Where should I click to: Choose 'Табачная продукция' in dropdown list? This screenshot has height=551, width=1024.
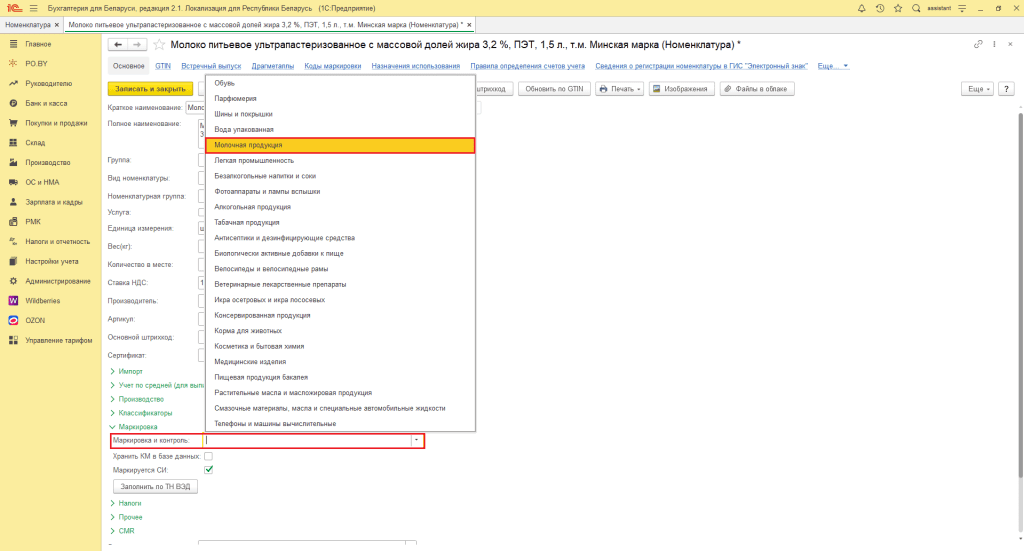coord(246,222)
